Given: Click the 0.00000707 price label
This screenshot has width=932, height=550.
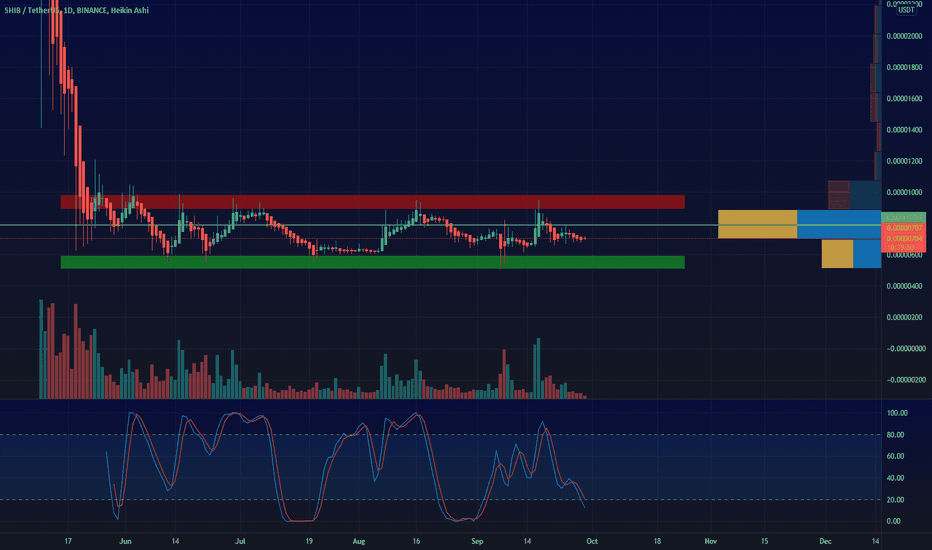Looking at the screenshot, I should tap(904, 228).
